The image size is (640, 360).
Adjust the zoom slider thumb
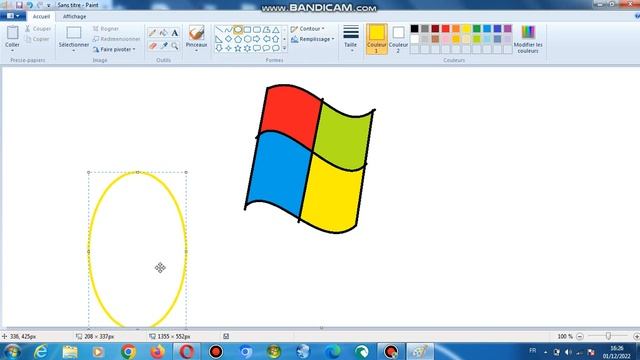(608, 336)
